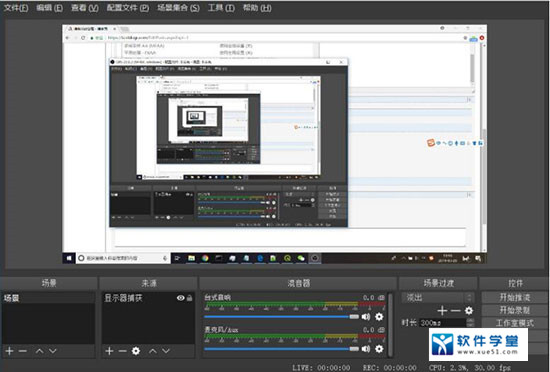Toggle the lock on the 显示器捕获 source
Viewport: 550px width, 372px height.
pos(189,298)
